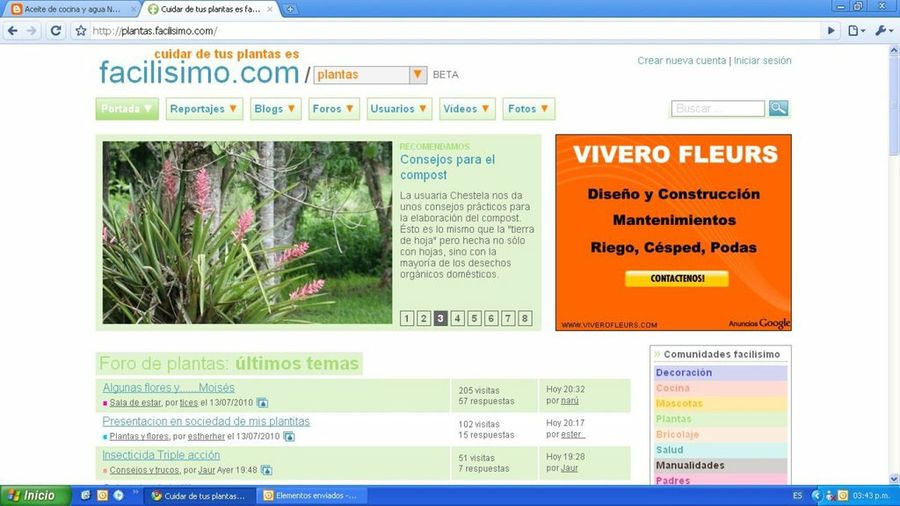This screenshot has width=900, height=506.
Task: Open user tices profile link
Action: coord(189,403)
